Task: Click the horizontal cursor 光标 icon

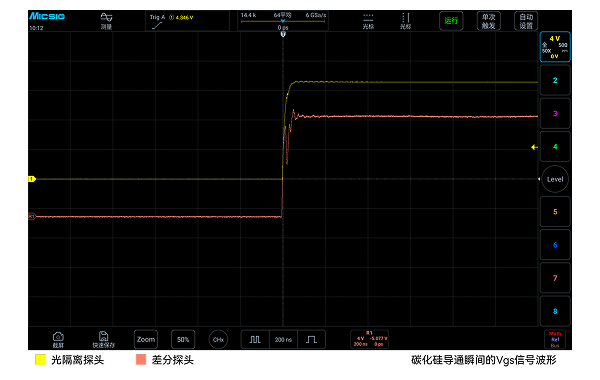Action: [x=368, y=21]
